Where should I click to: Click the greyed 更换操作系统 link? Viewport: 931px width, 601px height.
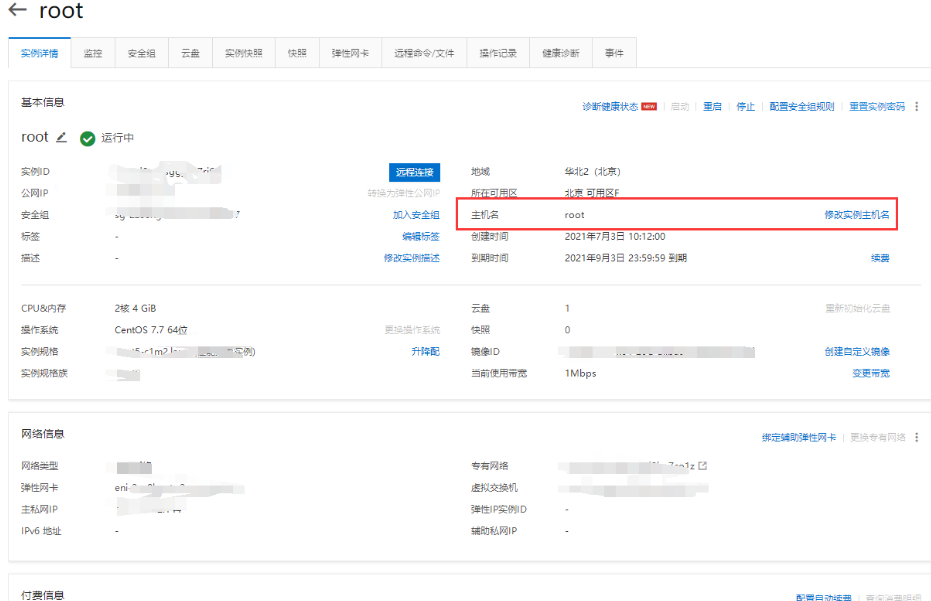[412, 330]
